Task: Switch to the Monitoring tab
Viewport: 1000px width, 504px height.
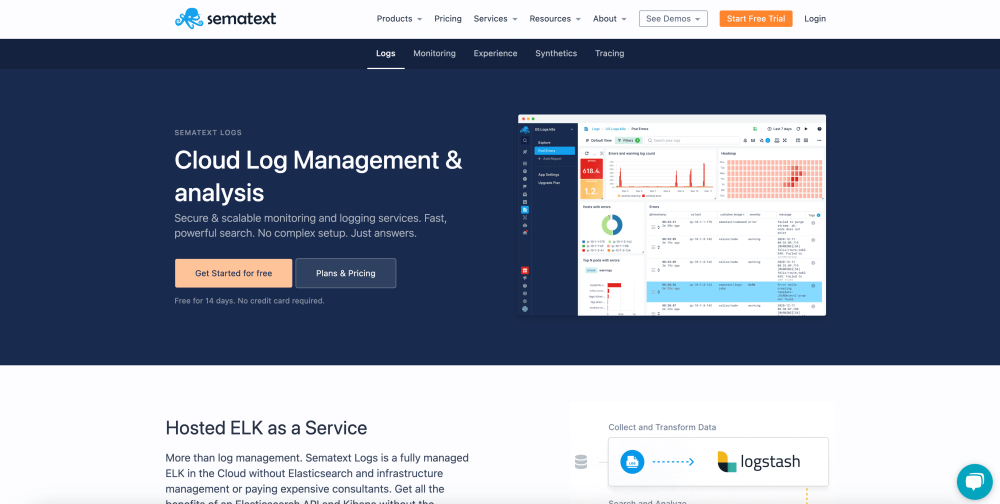Action: tap(434, 53)
